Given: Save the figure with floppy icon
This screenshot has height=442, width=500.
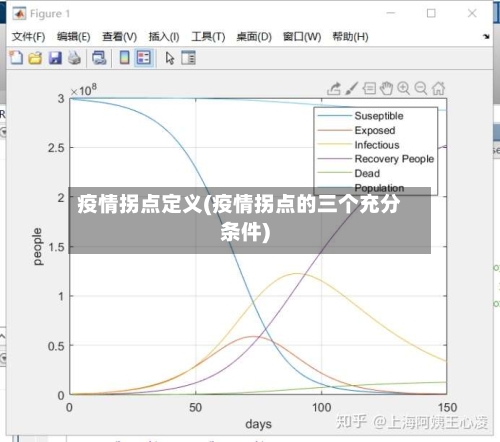Looking at the screenshot, I should point(55,58).
